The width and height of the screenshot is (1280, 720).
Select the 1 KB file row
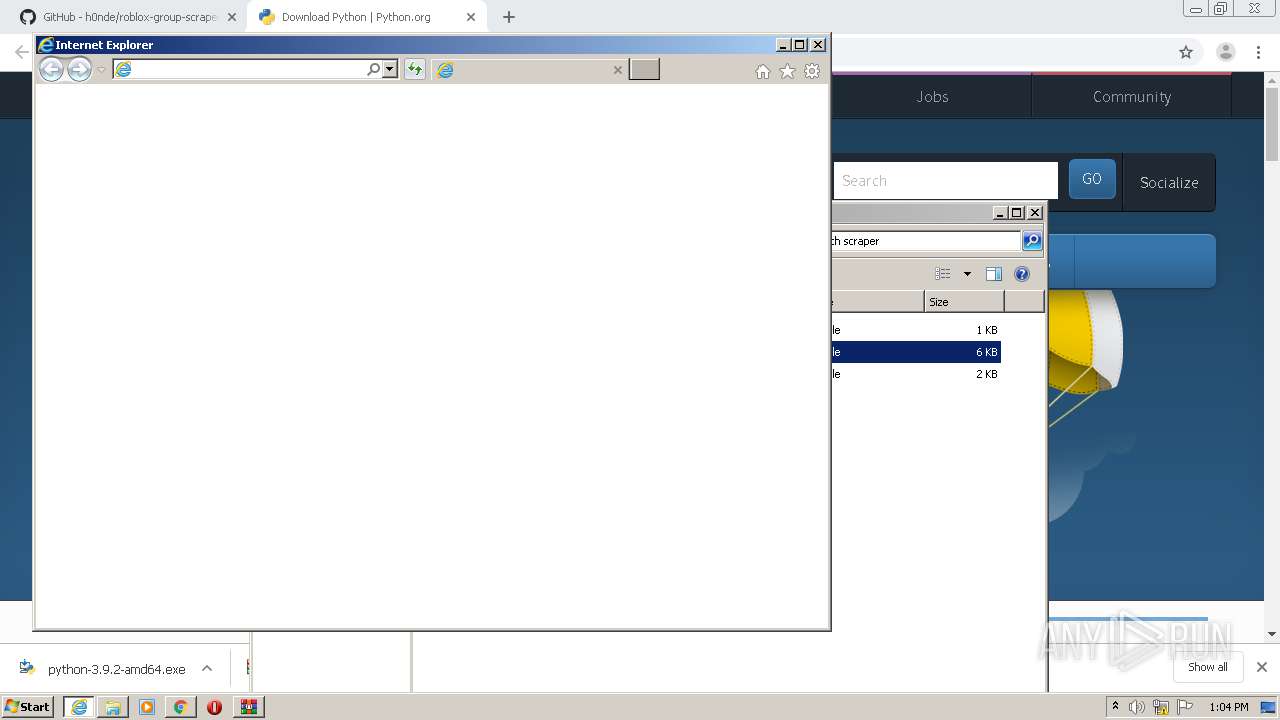pyautogui.click(x=916, y=330)
